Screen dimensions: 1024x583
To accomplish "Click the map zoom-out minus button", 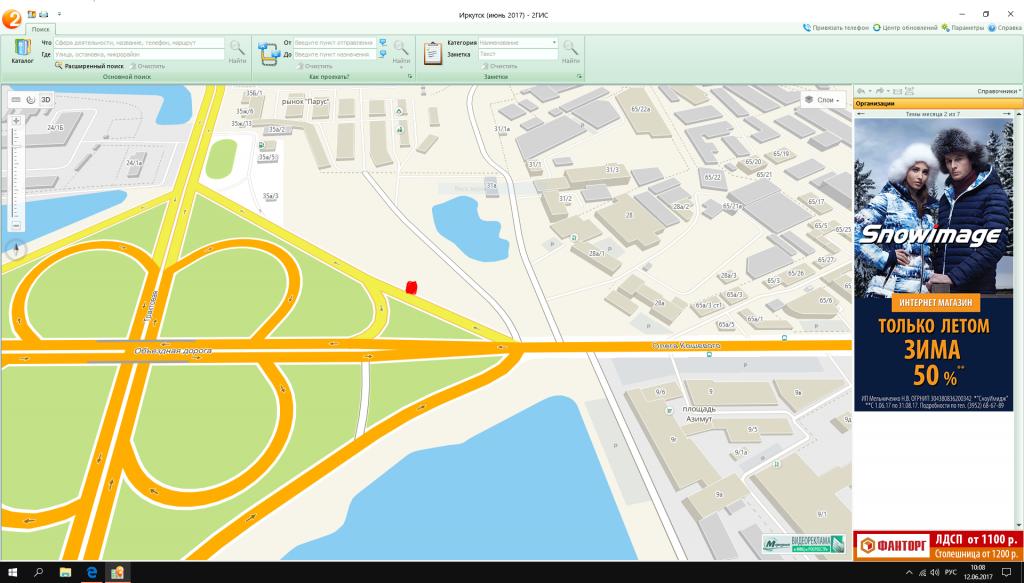I will point(16,226).
